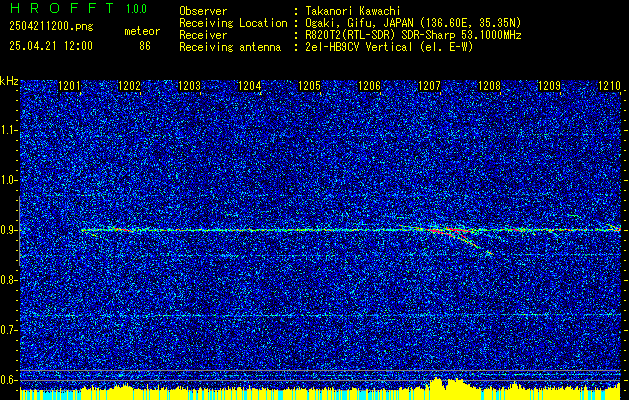Screen dimensions: 629x400
Task: Click the 1209 time marker
Action: coord(549,86)
